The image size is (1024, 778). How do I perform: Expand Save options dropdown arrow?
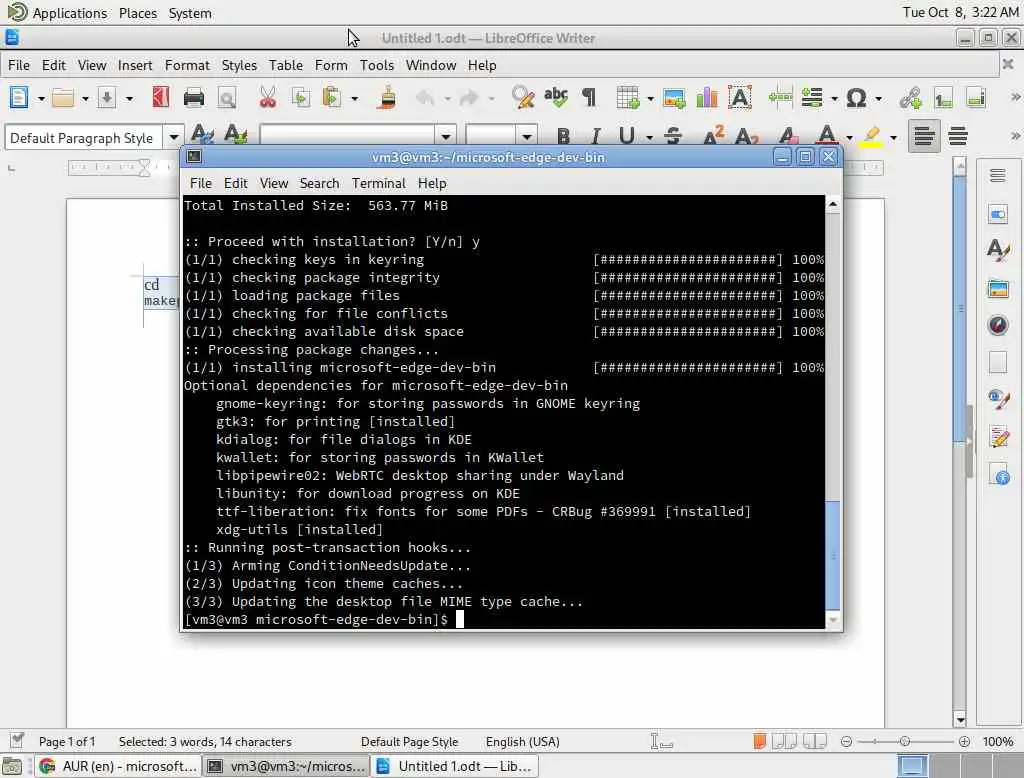tap(129, 99)
